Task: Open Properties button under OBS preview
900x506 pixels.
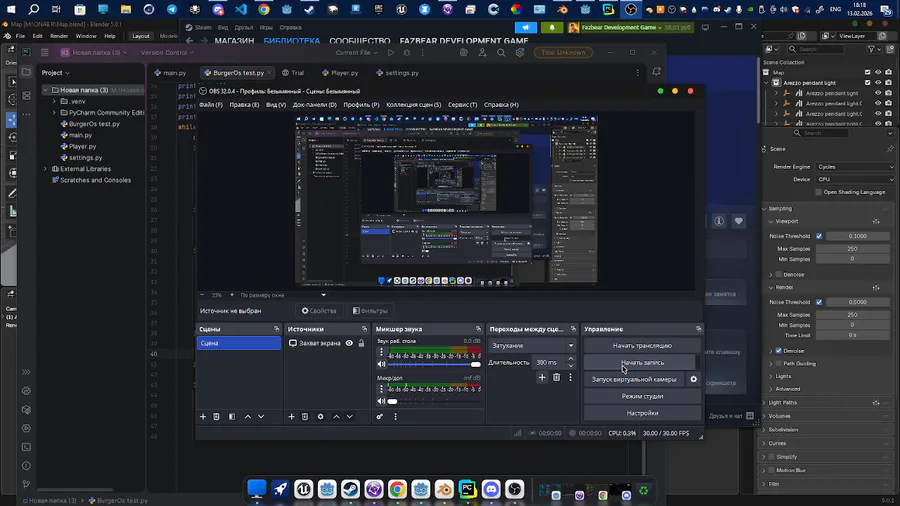Action: pyautogui.click(x=319, y=311)
